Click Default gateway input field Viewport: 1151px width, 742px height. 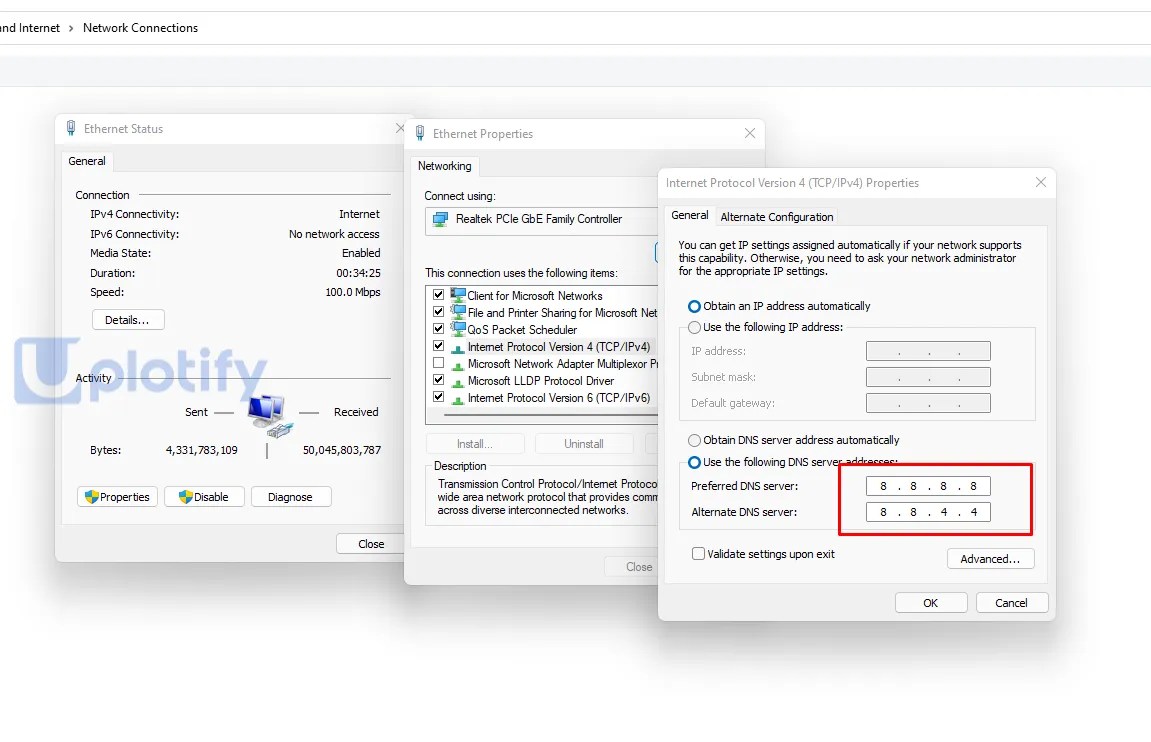[928, 403]
